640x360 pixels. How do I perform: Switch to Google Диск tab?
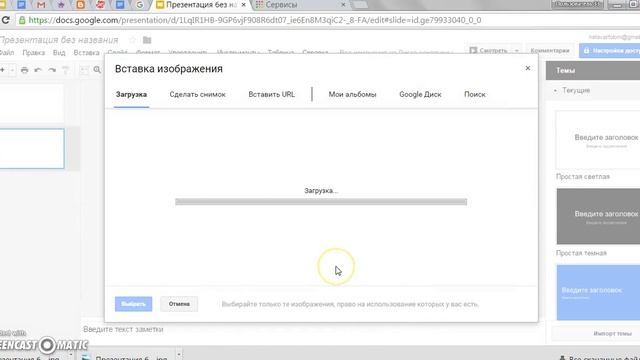[x=420, y=94]
